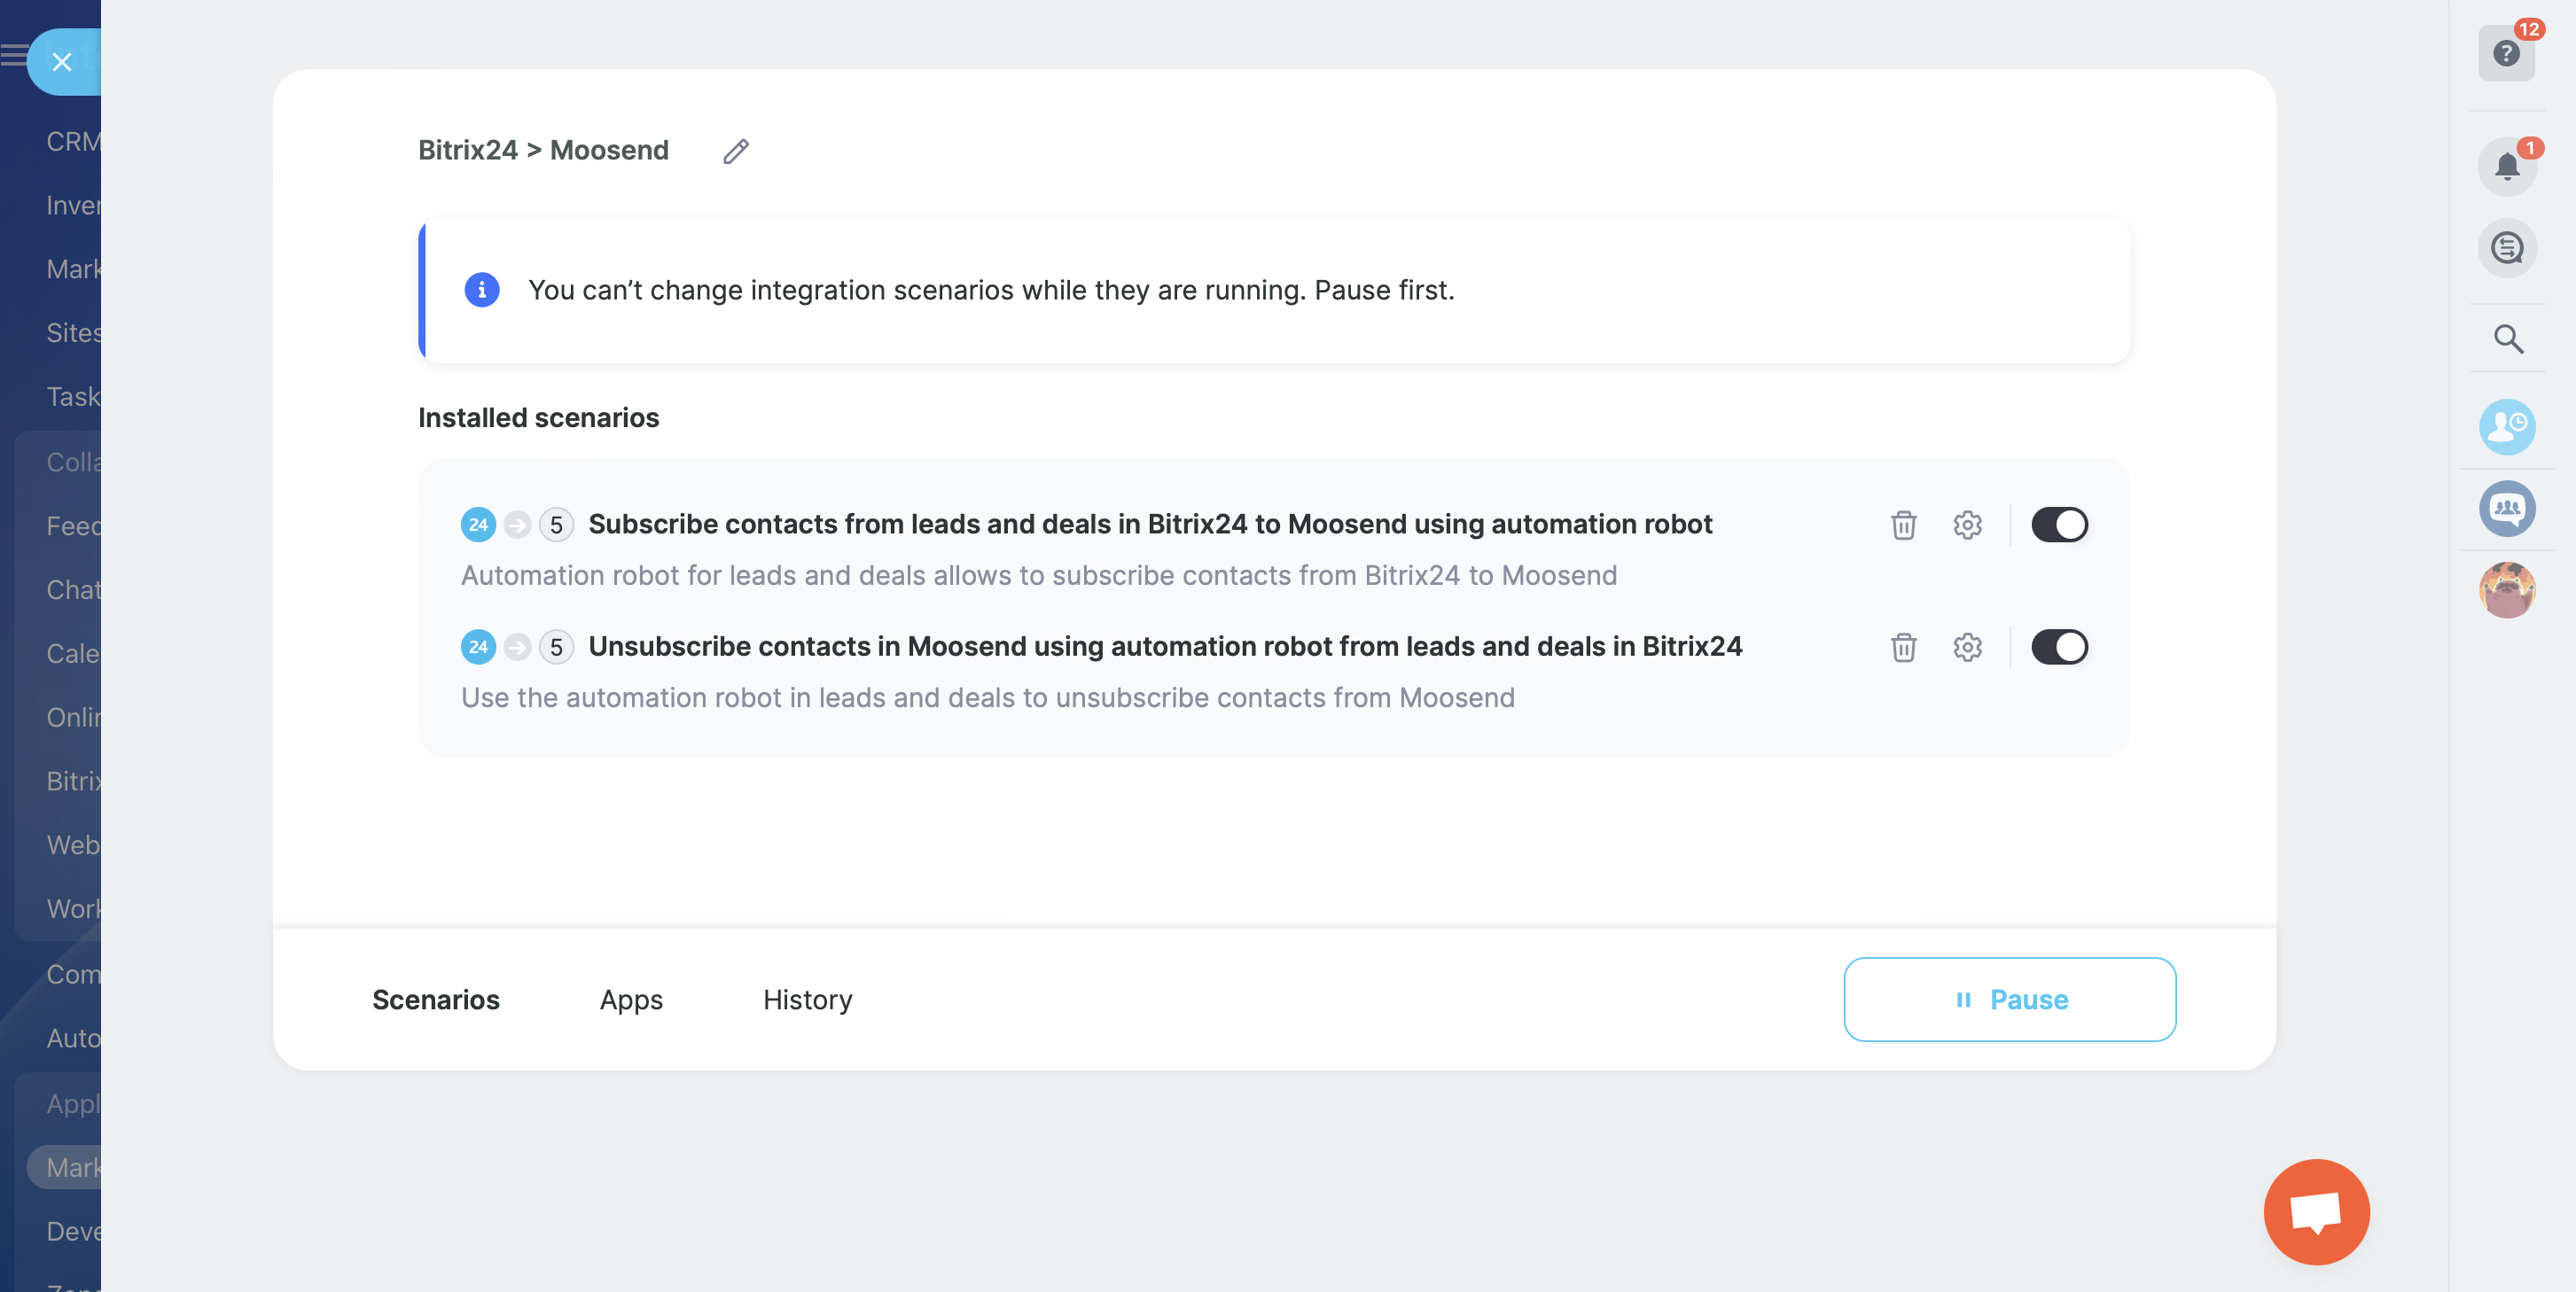Open settings gear for Unsubscribe contacts scenario
Screen dimensions: 2576x1292
1967,647
